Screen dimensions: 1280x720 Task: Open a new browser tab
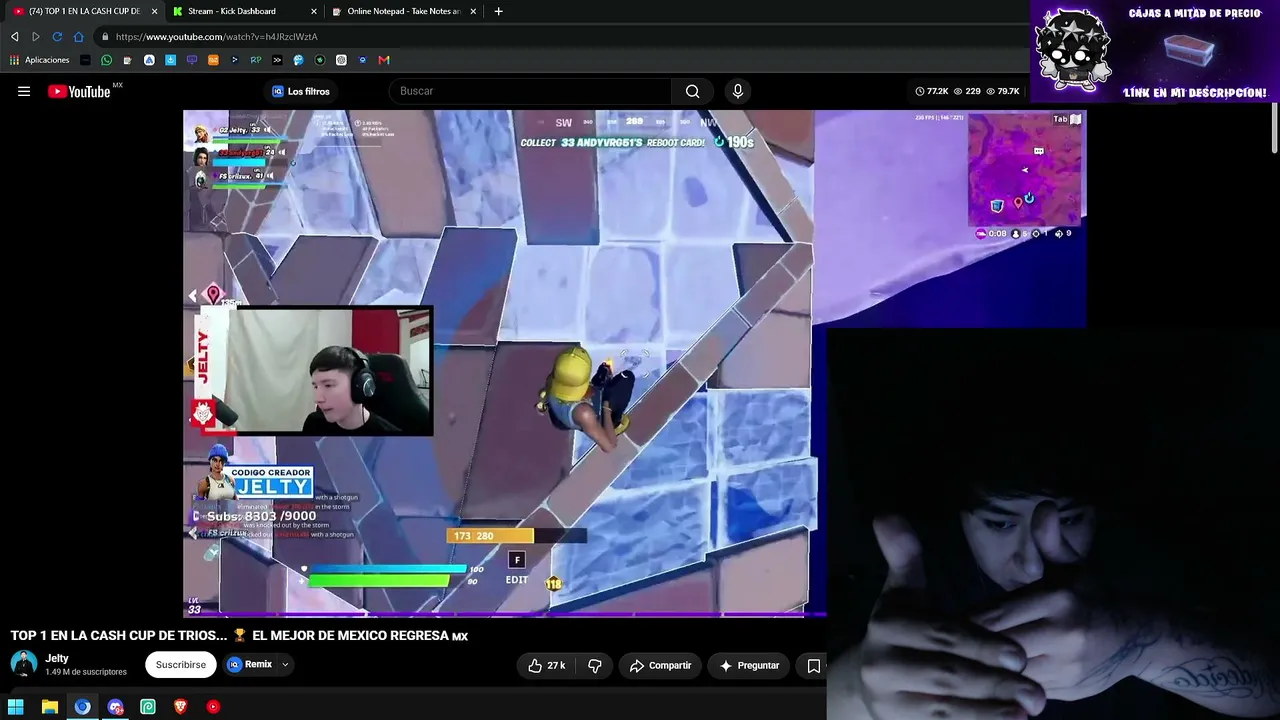click(x=498, y=11)
